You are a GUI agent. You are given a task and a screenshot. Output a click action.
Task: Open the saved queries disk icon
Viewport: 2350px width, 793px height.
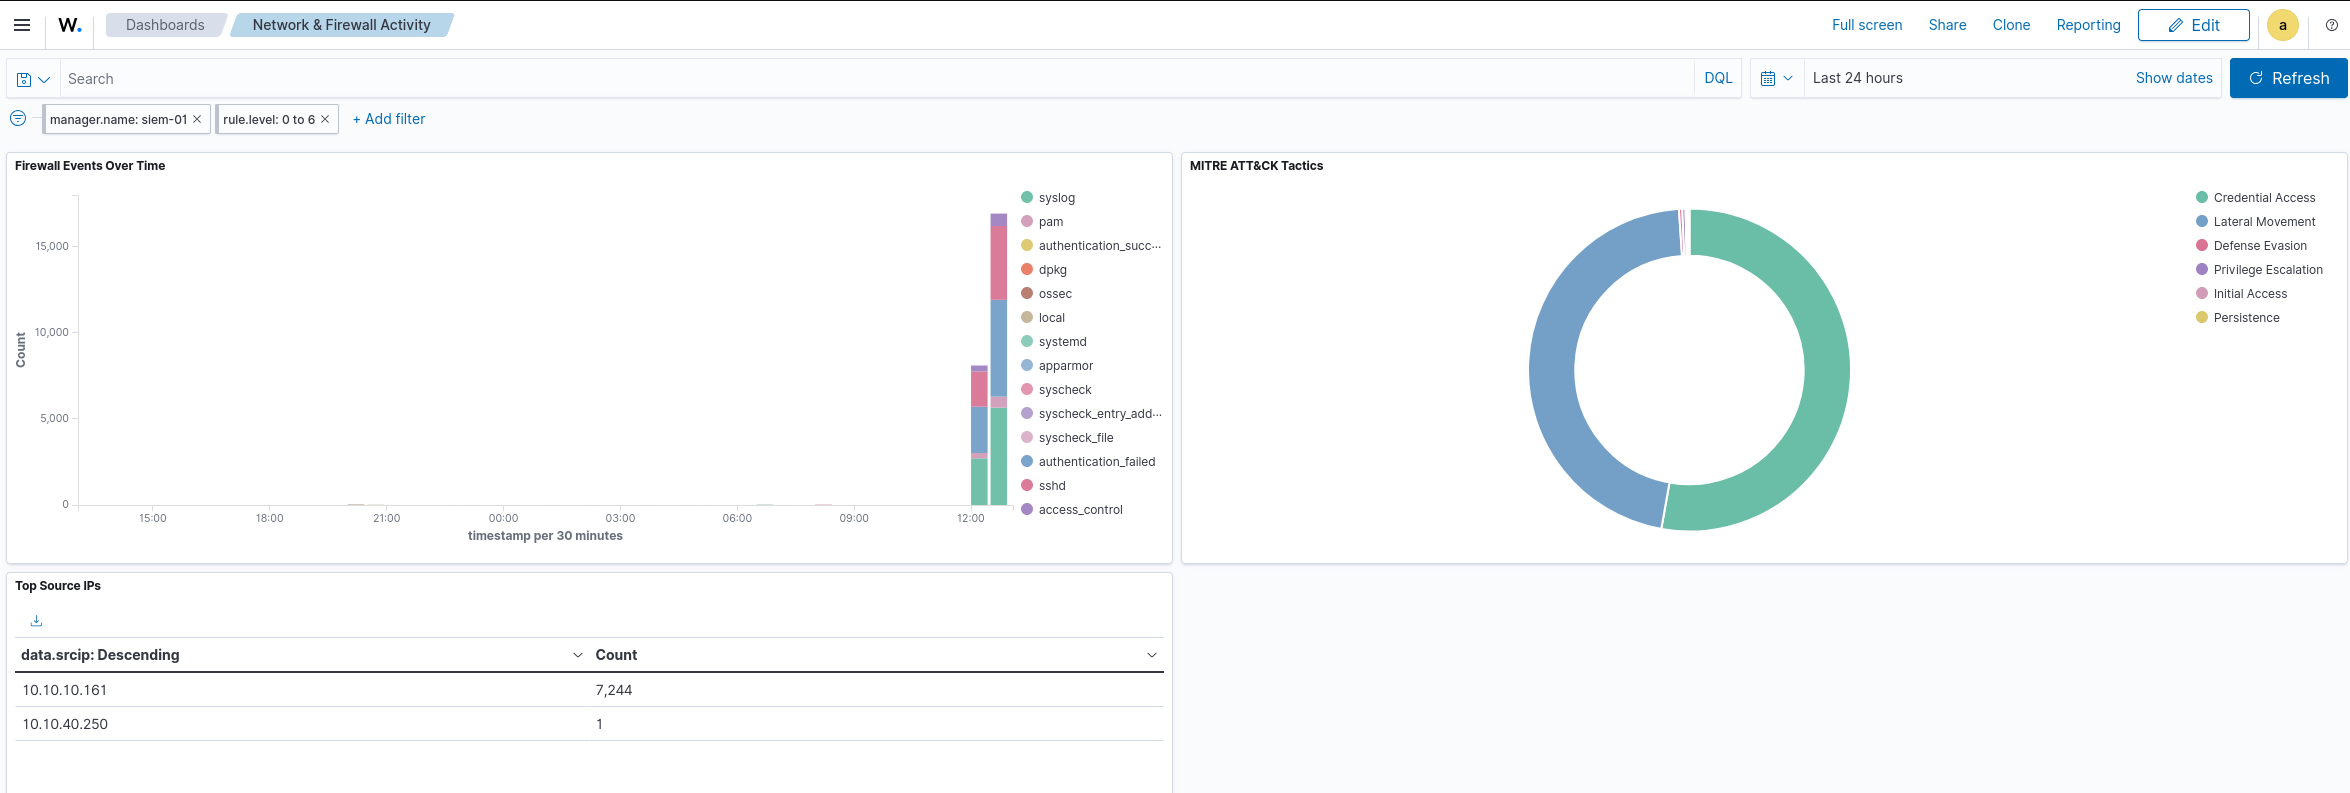[33, 79]
